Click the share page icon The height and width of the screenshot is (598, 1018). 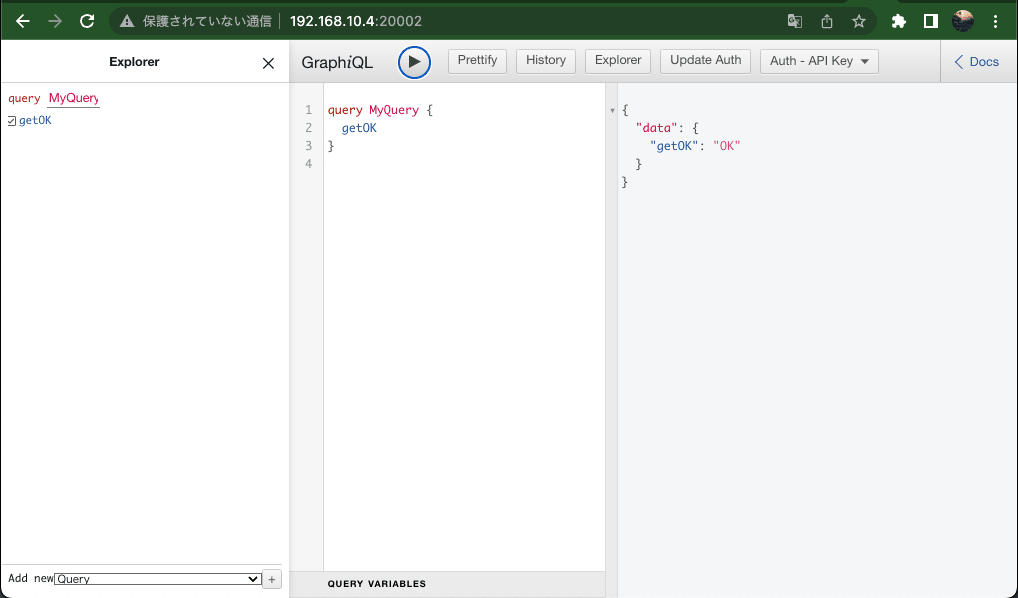coord(826,21)
